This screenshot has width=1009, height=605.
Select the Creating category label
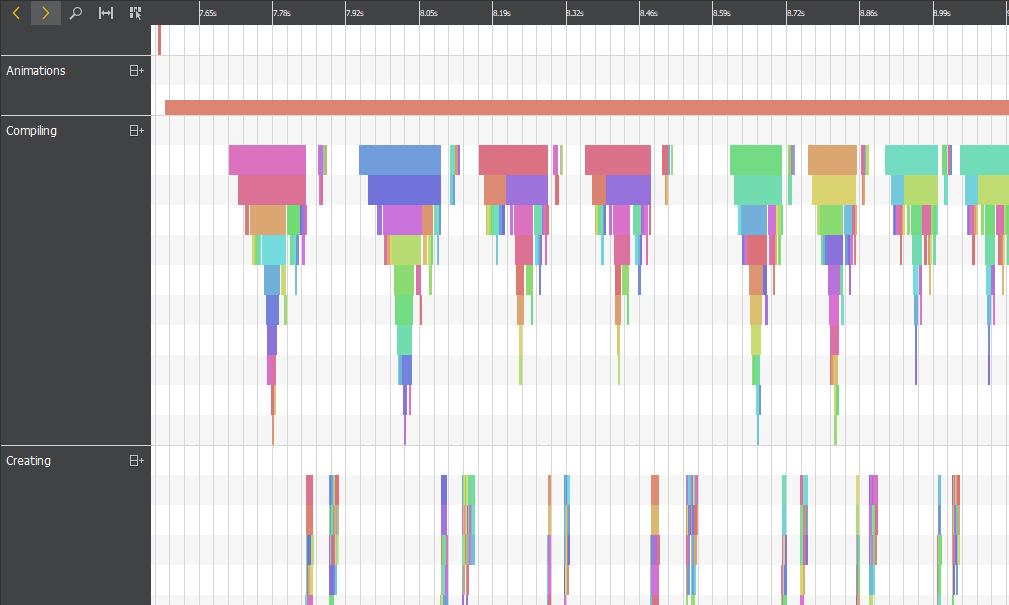[29, 461]
